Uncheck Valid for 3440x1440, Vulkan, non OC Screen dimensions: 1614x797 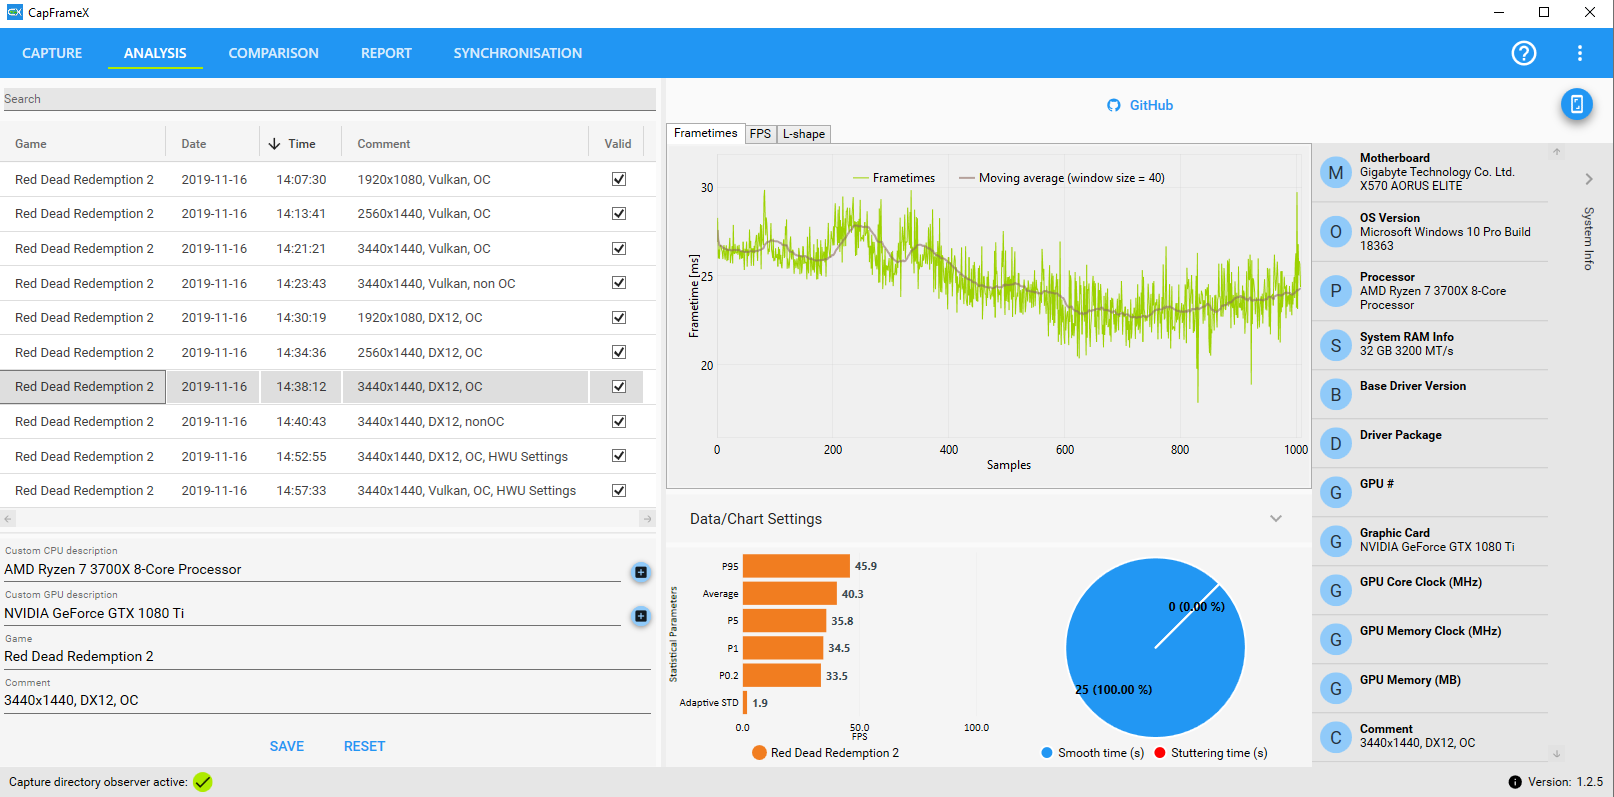[619, 283]
